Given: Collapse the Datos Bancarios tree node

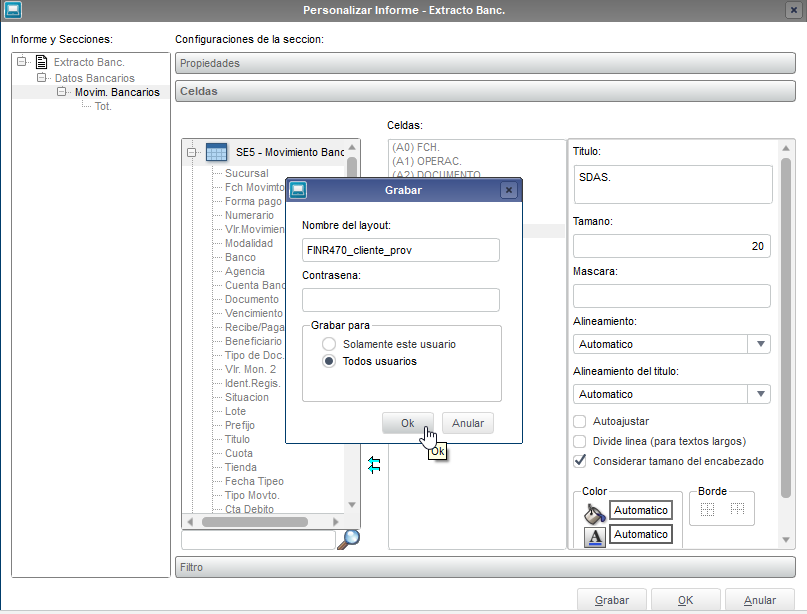Looking at the screenshot, I should [x=42, y=78].
